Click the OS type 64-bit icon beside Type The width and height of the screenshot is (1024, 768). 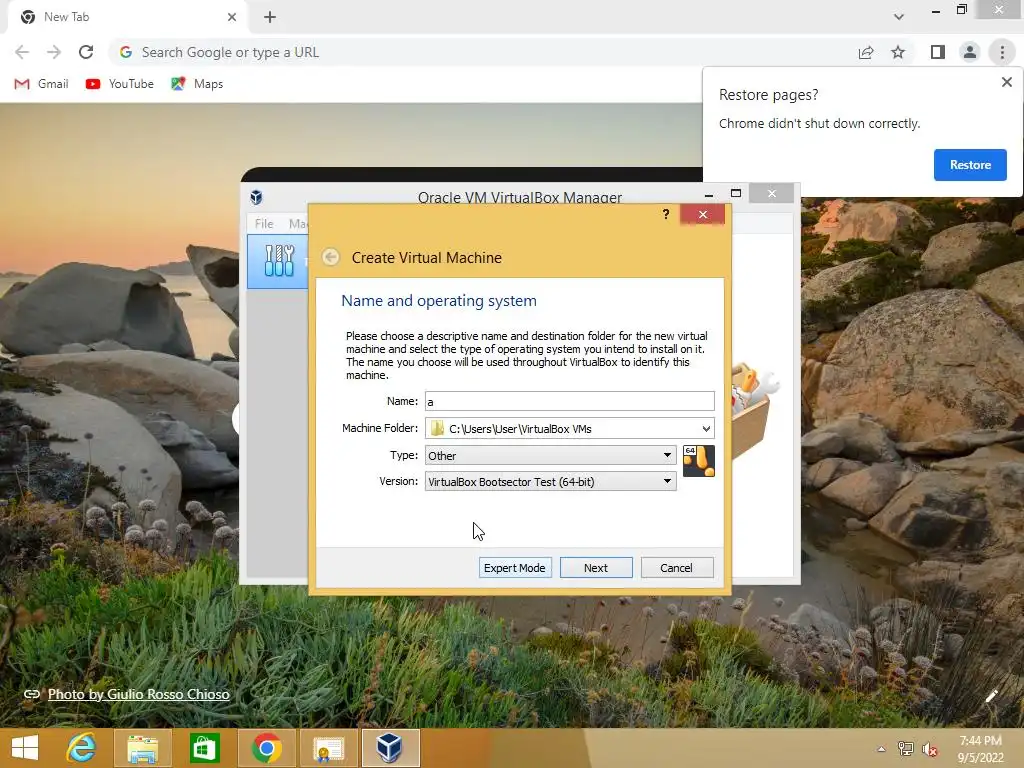point(699,461)
